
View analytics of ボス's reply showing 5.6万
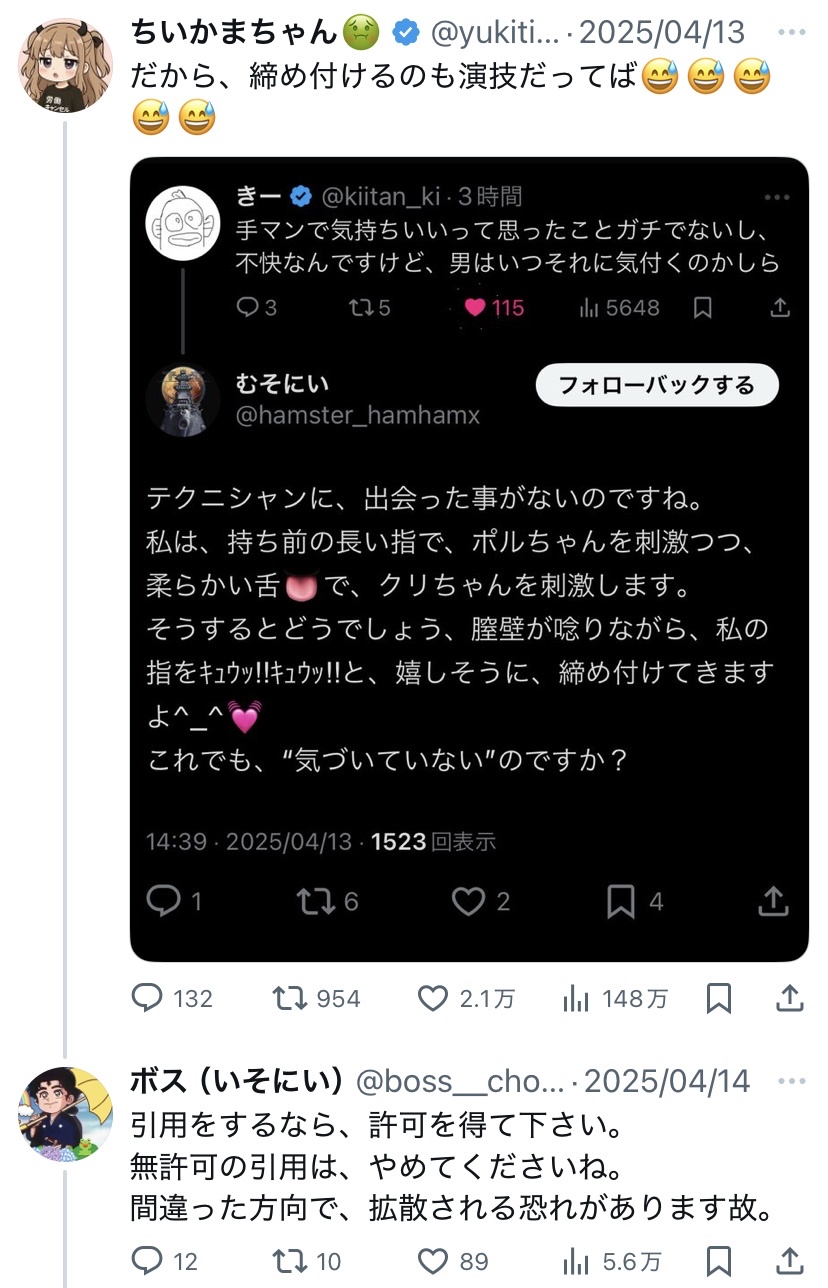tap(578, 1261)
